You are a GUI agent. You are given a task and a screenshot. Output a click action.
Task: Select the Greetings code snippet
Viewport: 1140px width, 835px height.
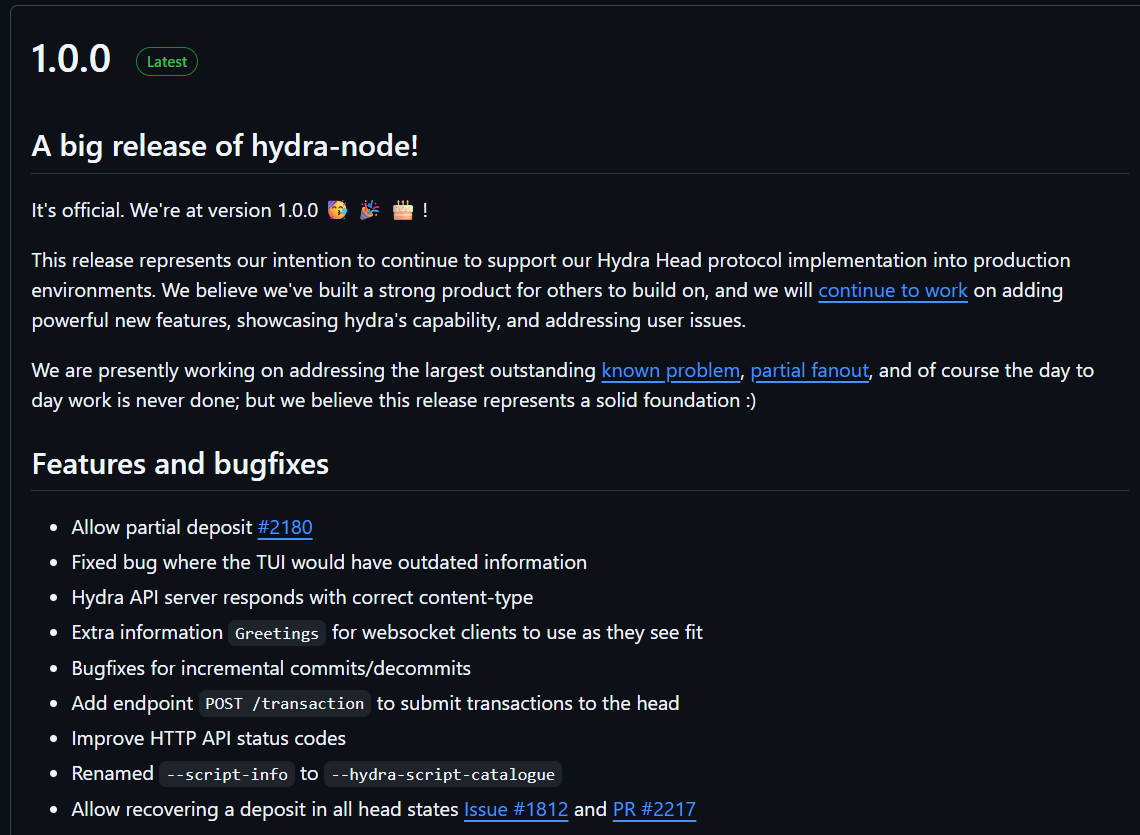pos(276,632)
